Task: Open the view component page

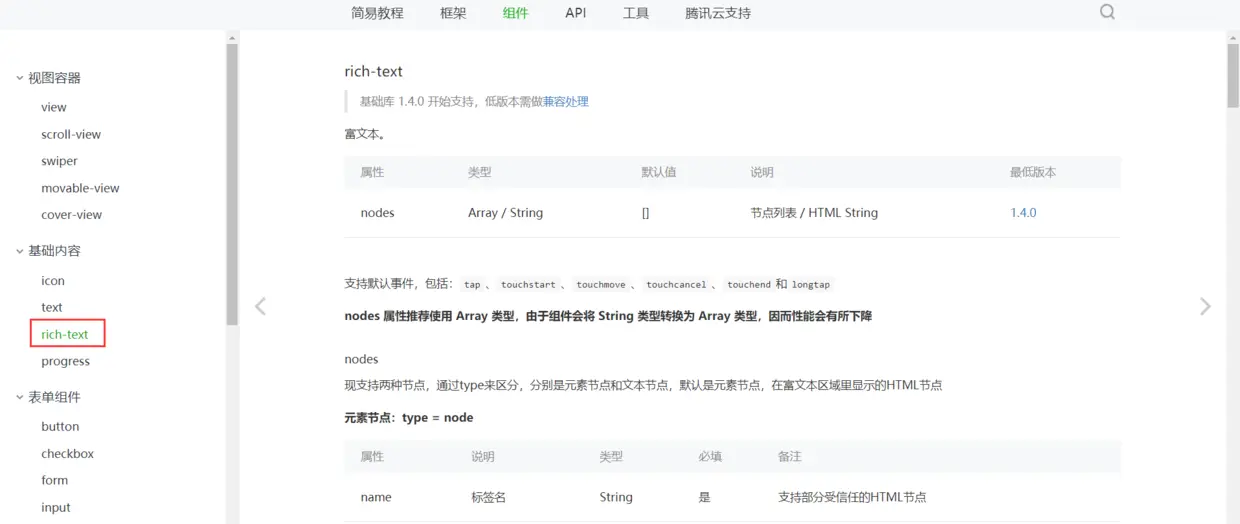Action: click(54, 107)
